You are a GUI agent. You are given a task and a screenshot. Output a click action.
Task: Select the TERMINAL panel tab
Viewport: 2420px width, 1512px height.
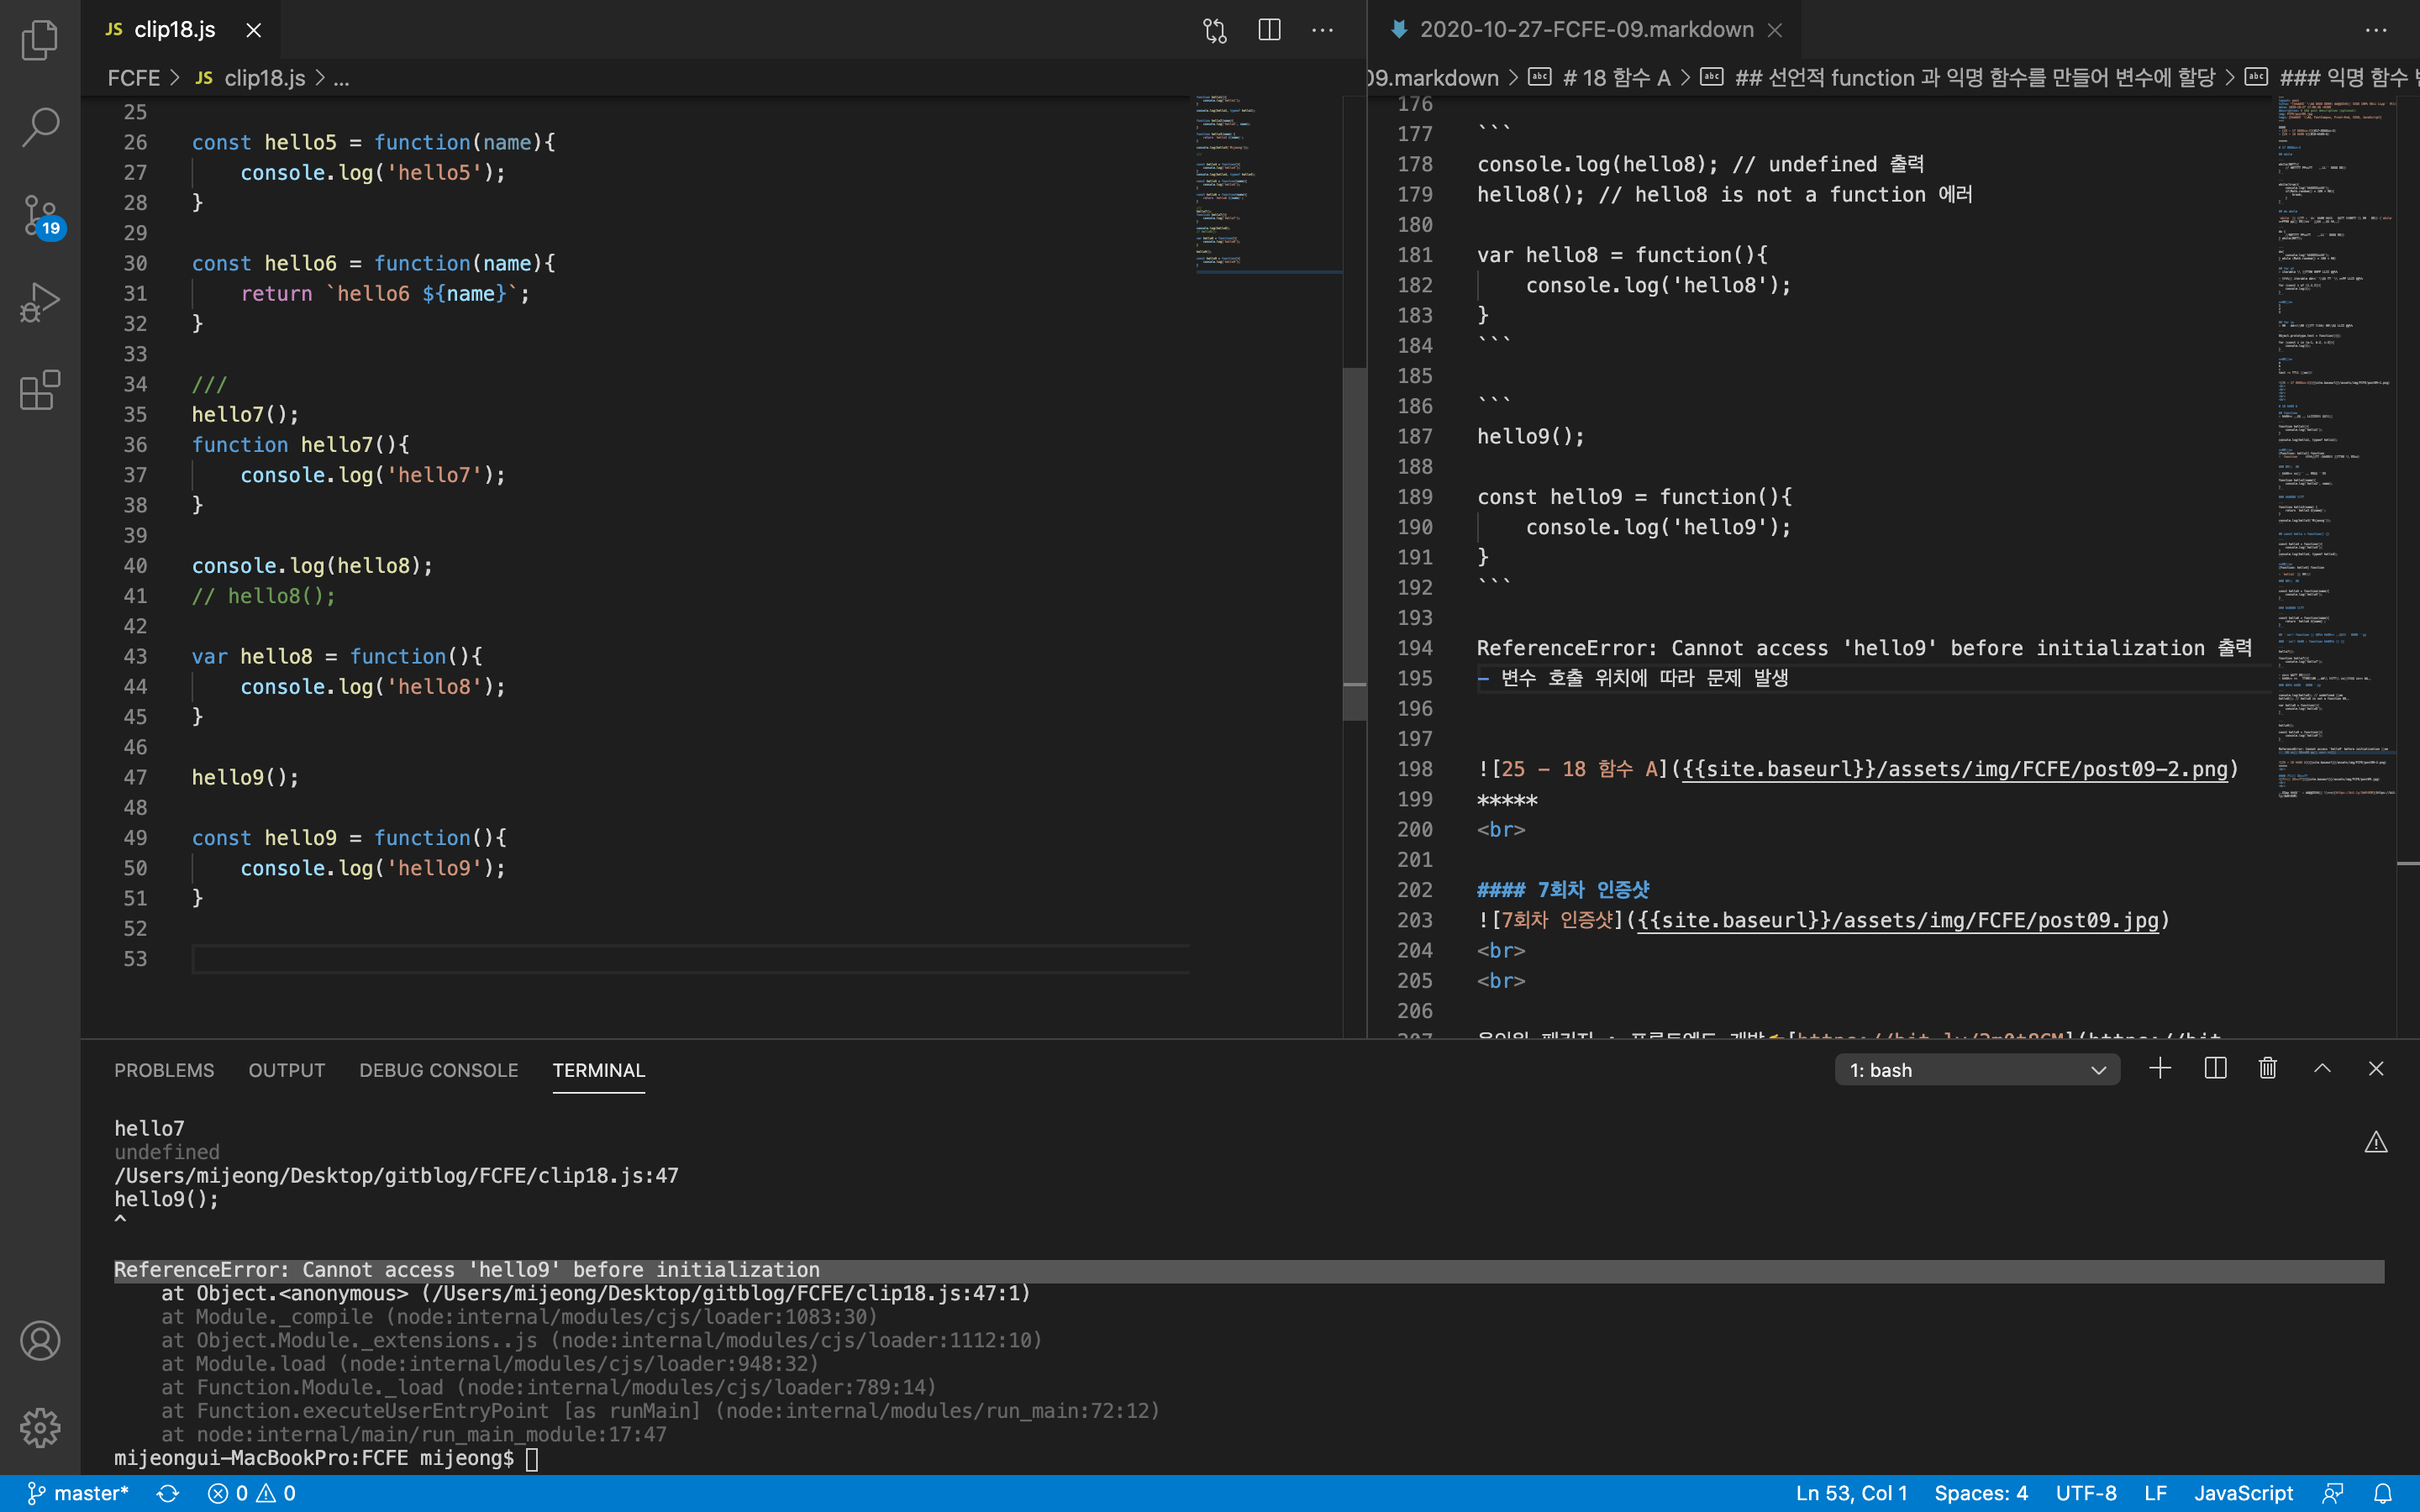pos(599,1070)
